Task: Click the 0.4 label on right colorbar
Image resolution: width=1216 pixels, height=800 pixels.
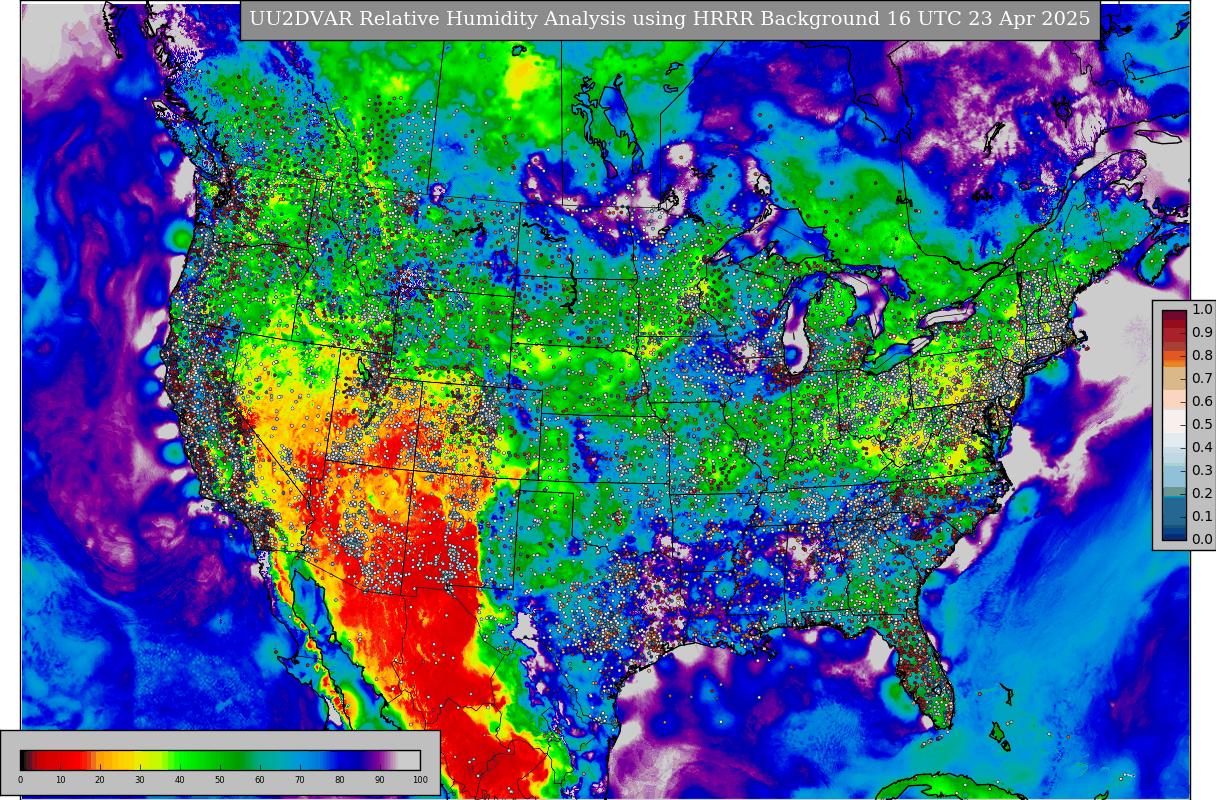Action: (1202, 448)
